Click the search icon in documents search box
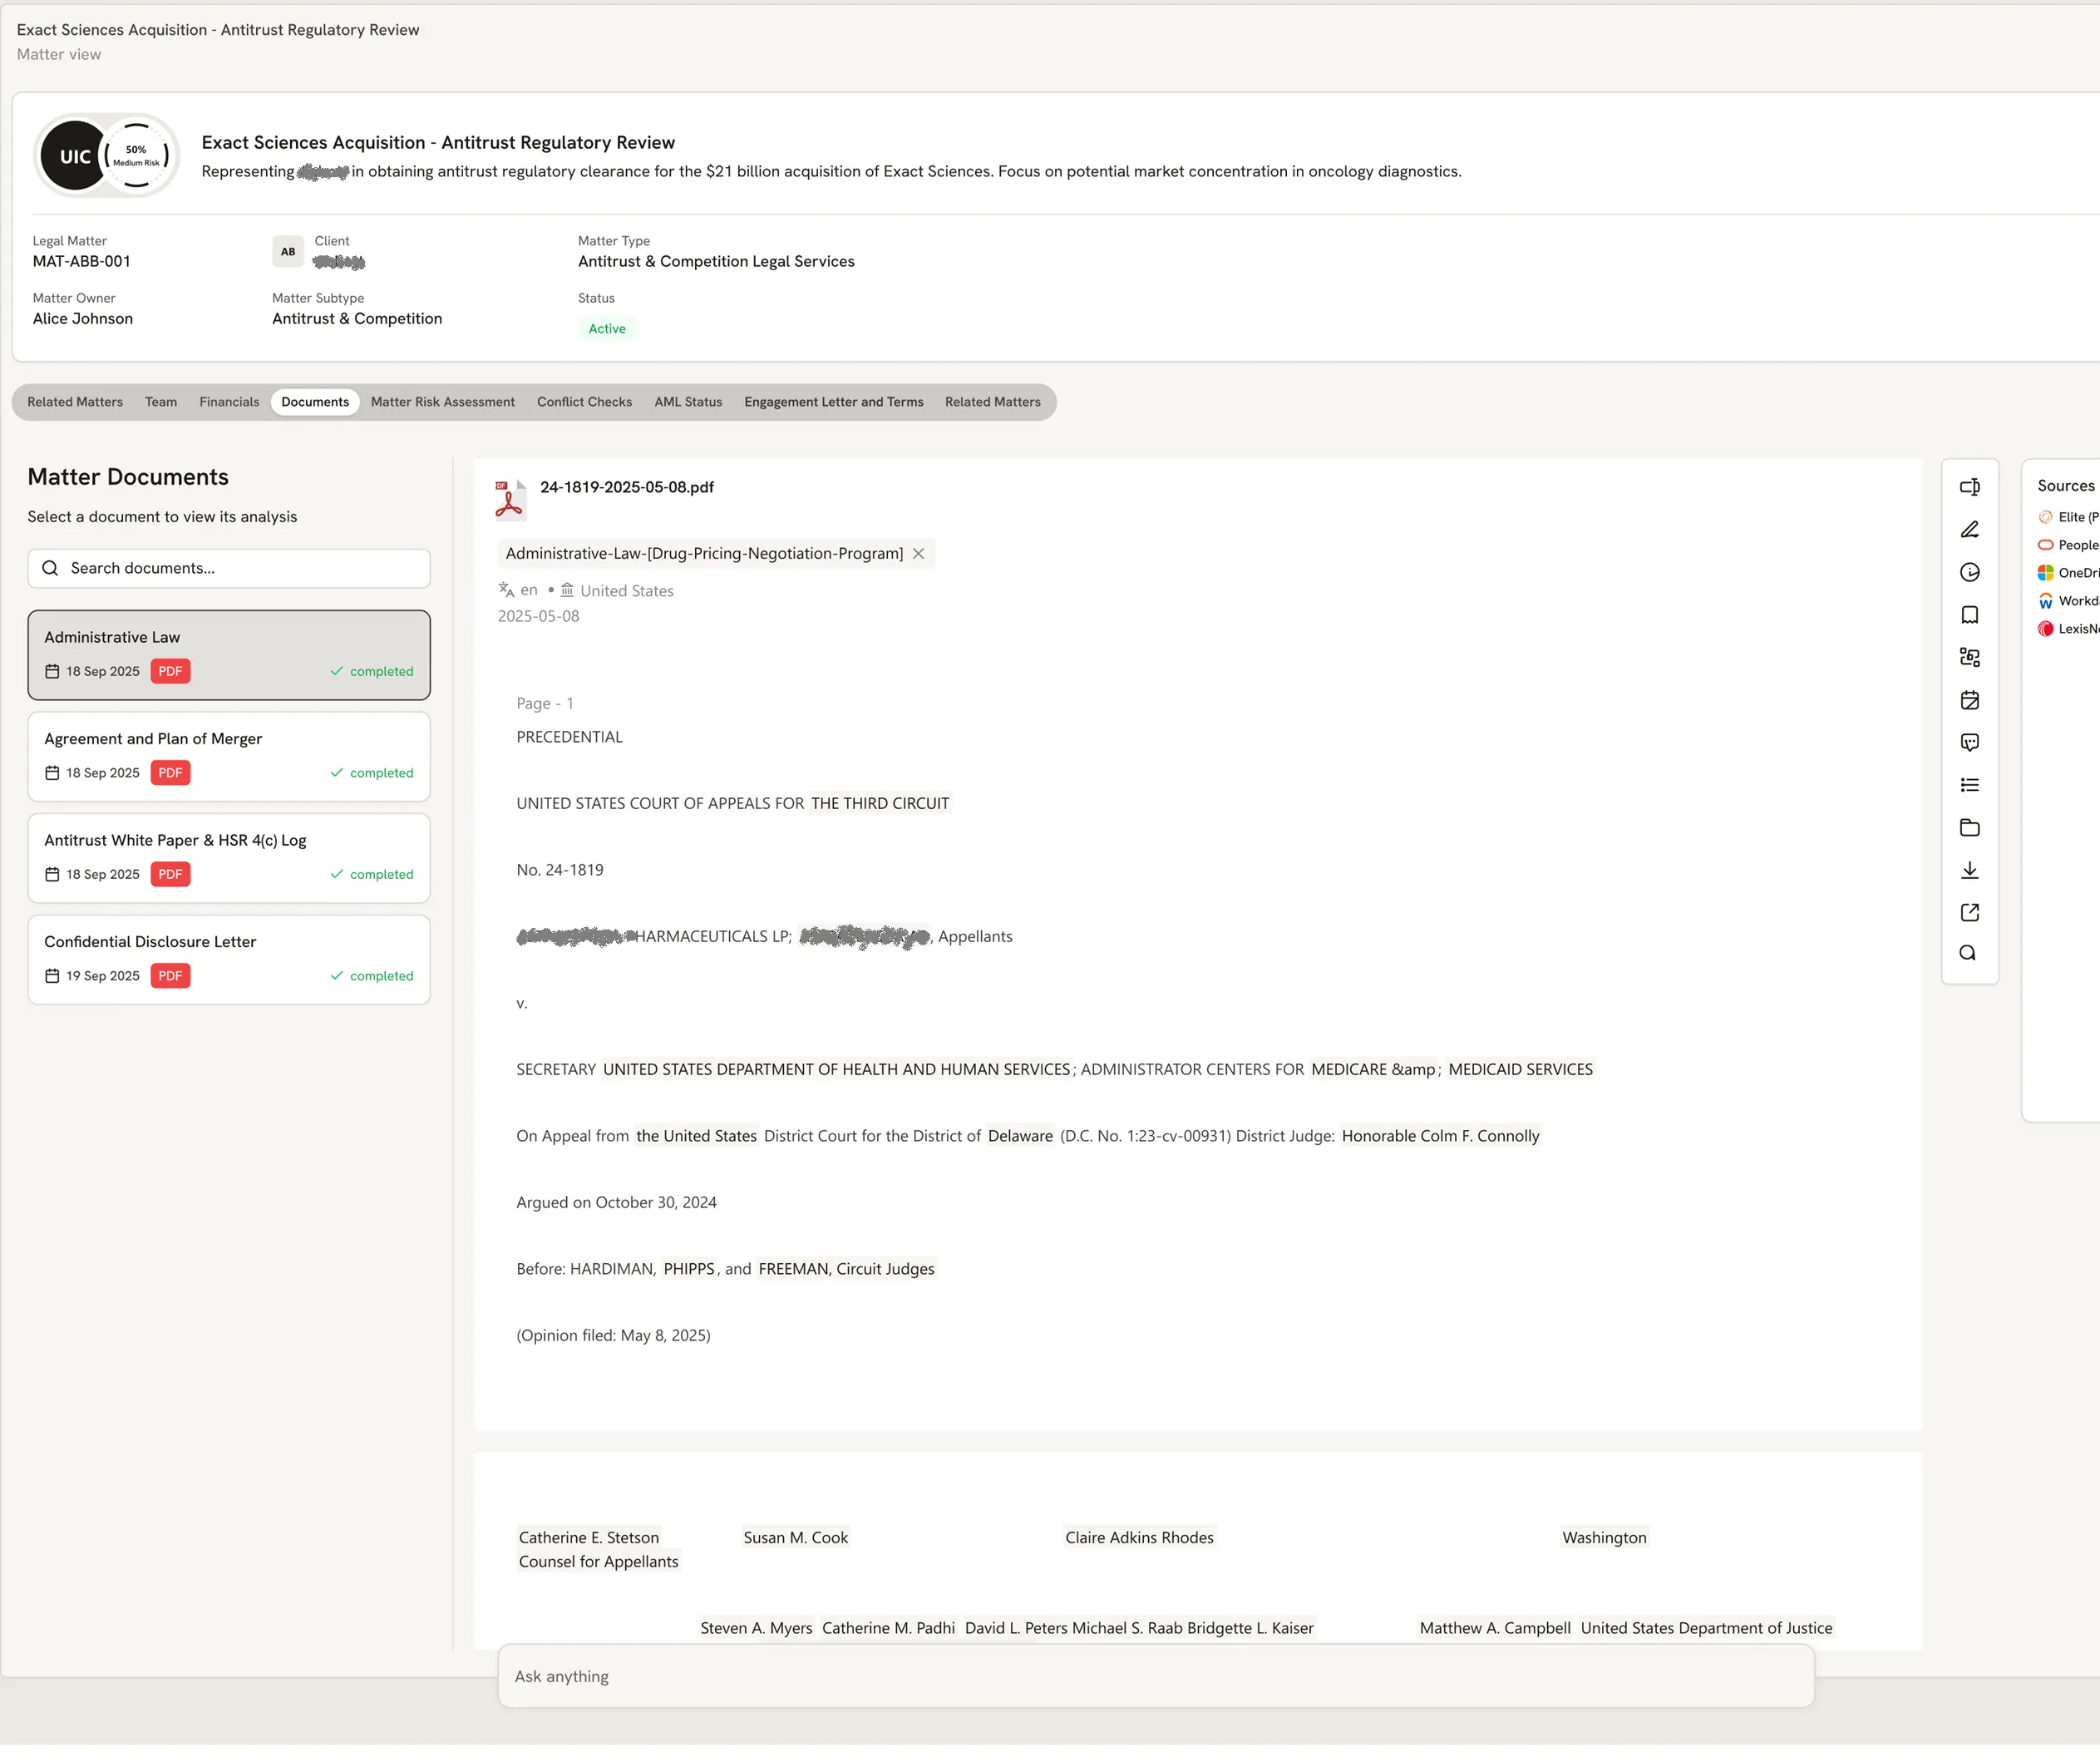Viewport: 2100px width, 1757px height. click(x=50, y=568)
